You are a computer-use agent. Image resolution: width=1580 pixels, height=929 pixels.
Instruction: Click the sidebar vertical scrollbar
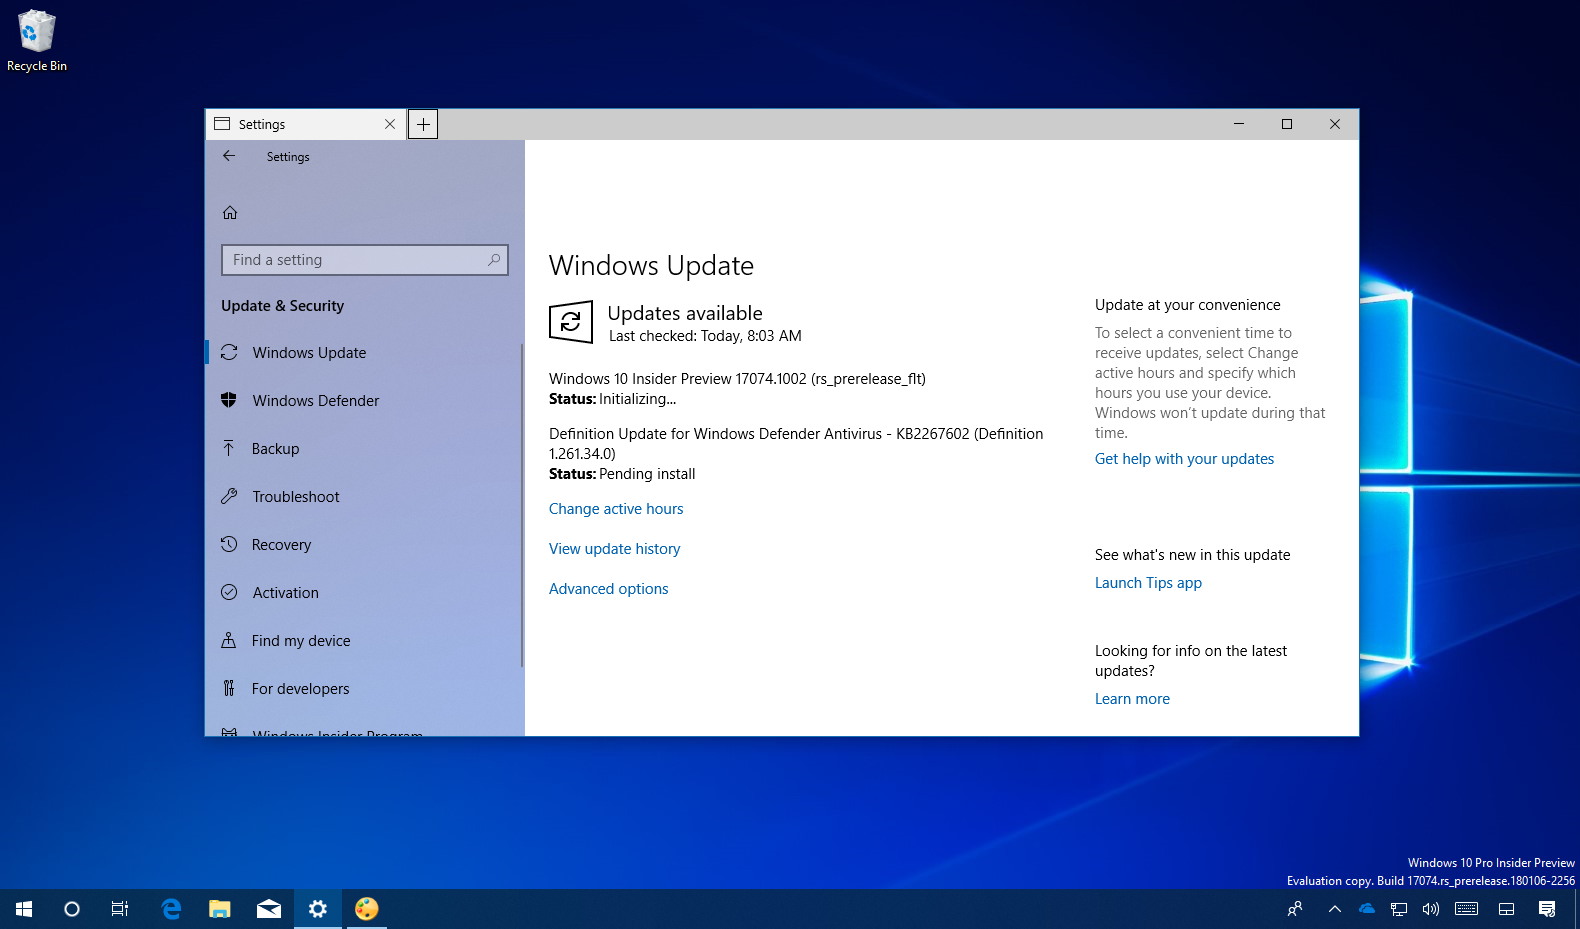pyautogui.click(x=522, y=505)
